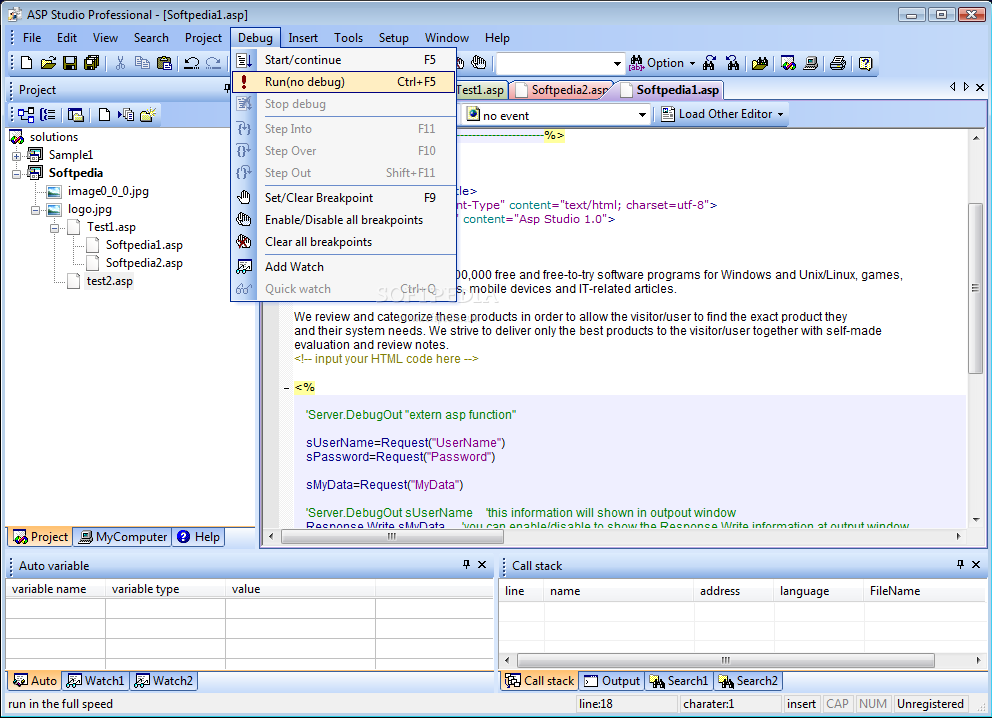Switch to the Watch2 tab
Screen dimensions: 992x718
pyautogui.click(x=164, y=681)
